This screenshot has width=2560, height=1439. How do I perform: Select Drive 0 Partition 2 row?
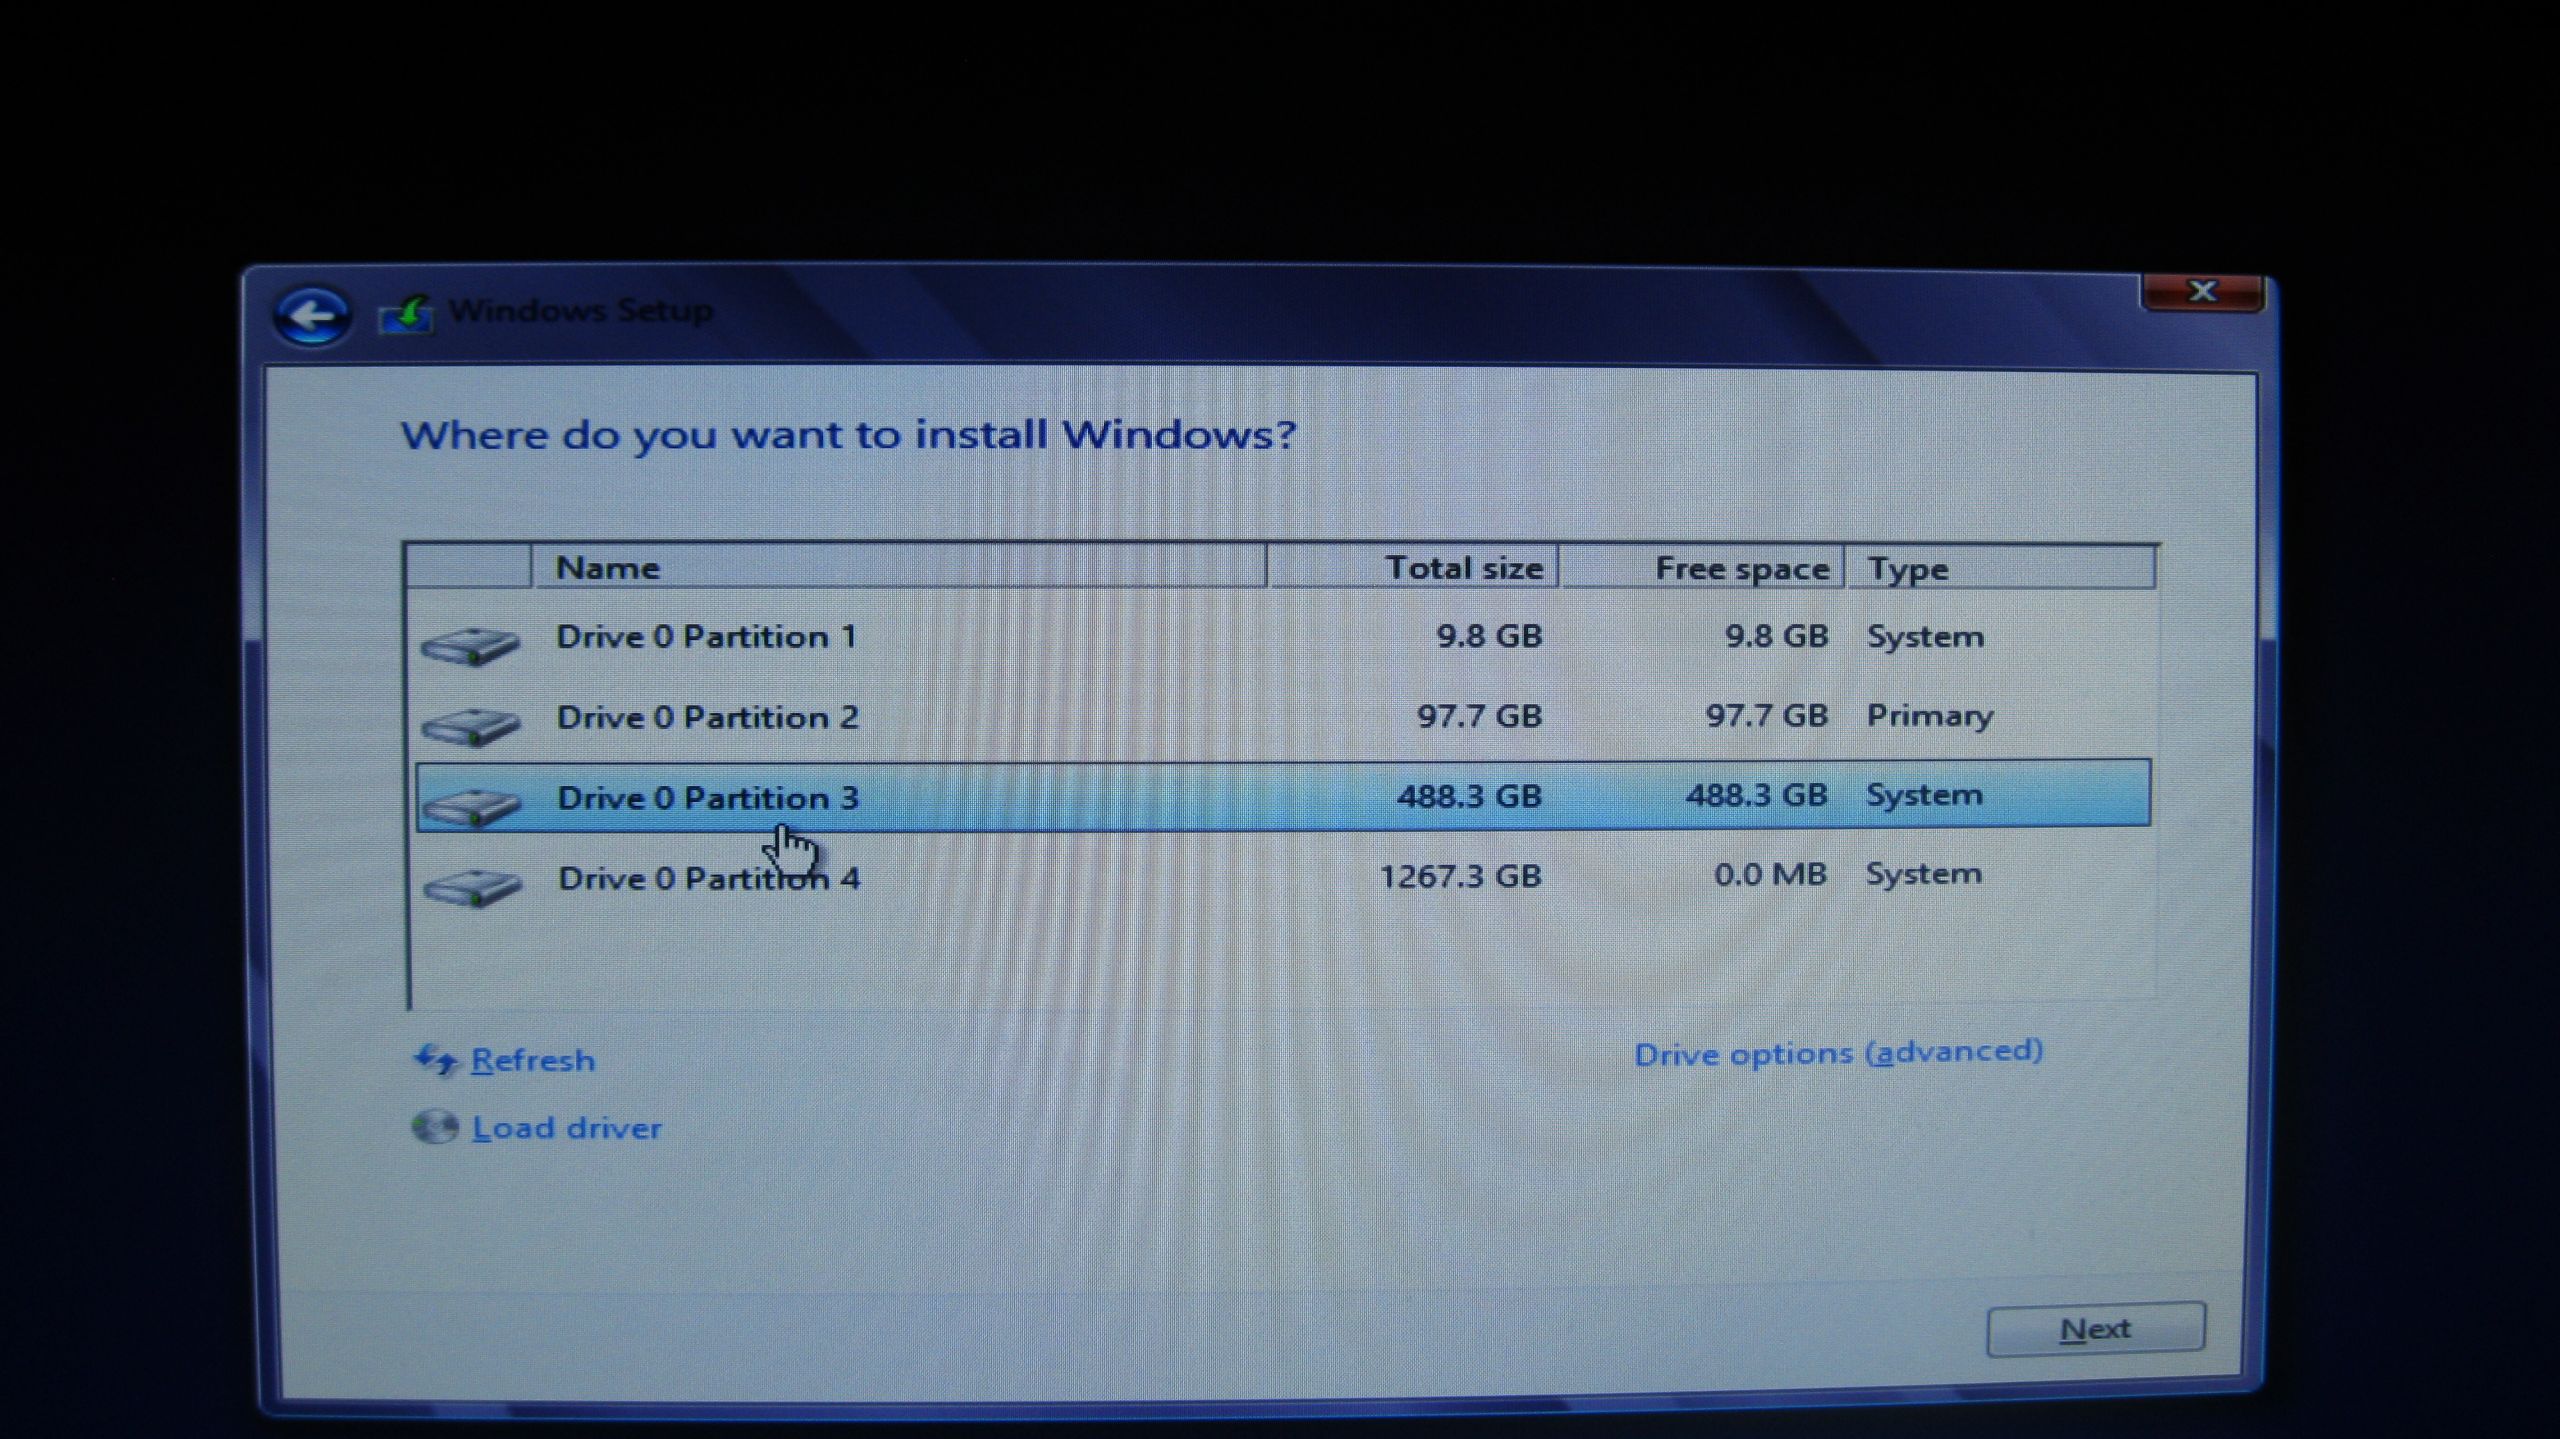click(1283, 717)
